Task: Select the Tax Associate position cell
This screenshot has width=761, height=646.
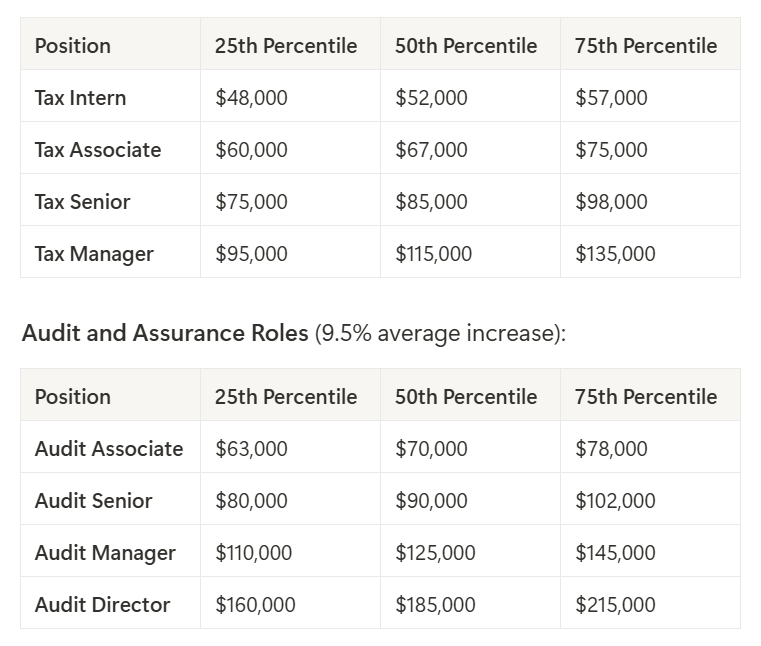Action: [97, 150]
